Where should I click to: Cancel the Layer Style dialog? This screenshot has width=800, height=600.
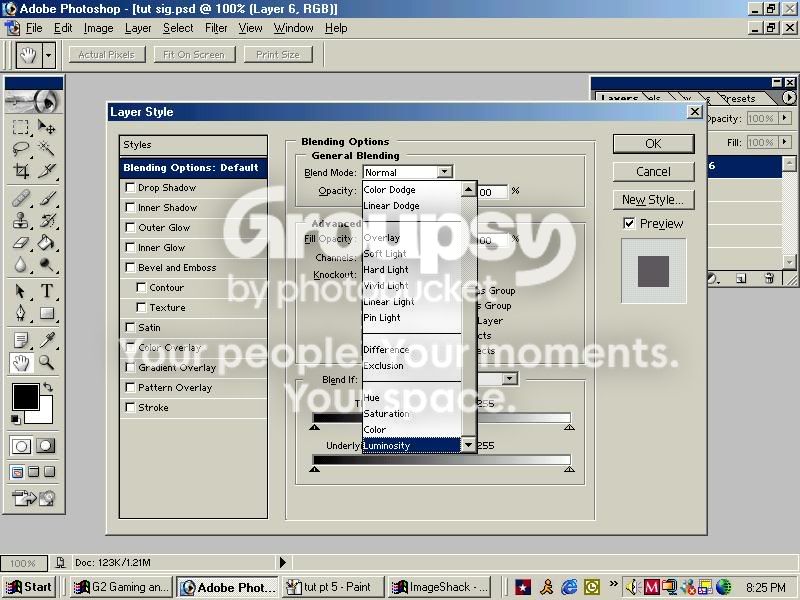(654, 171)
